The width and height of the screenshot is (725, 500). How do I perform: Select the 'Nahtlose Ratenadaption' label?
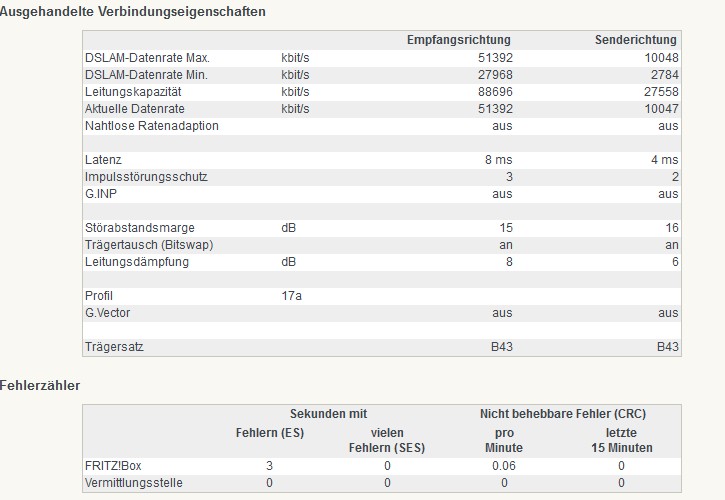tap(152, 126)
